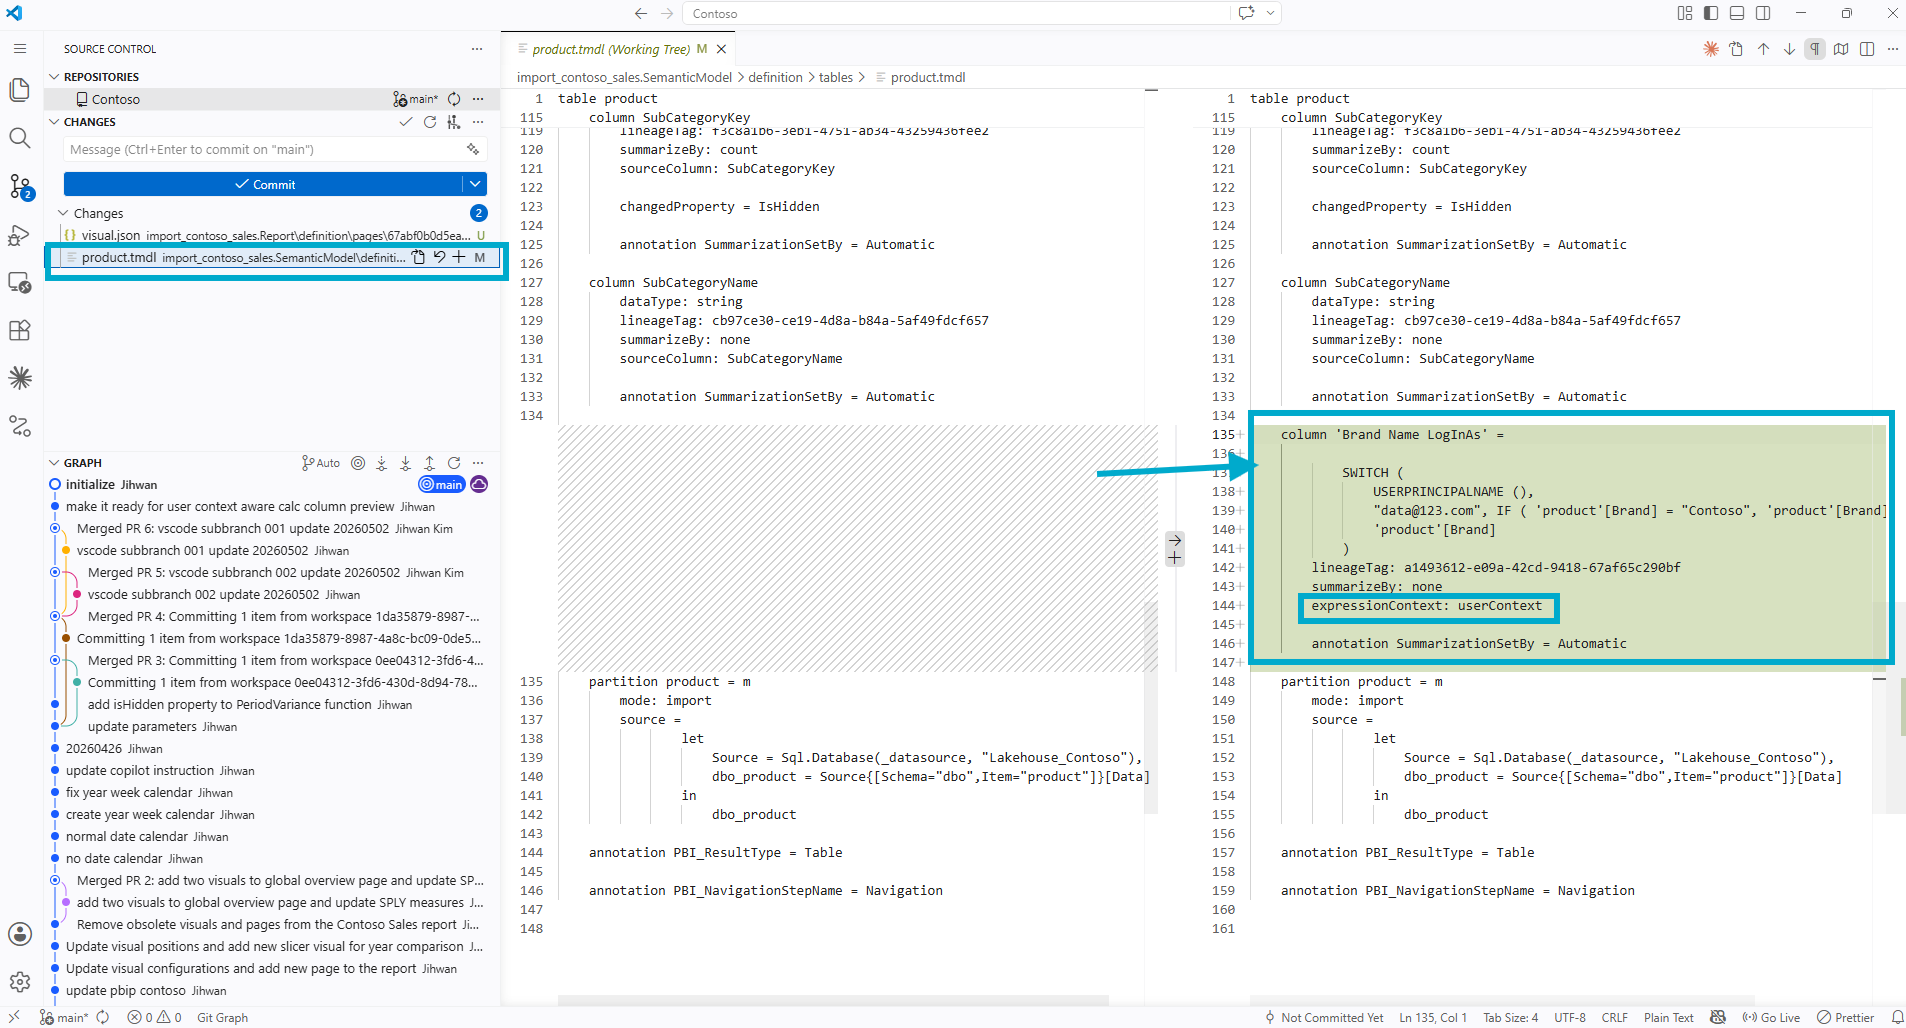Screen dimensions: 1906x1028
Task: Toggle Panel layout icon in title bar
Action: (1737, 13)
